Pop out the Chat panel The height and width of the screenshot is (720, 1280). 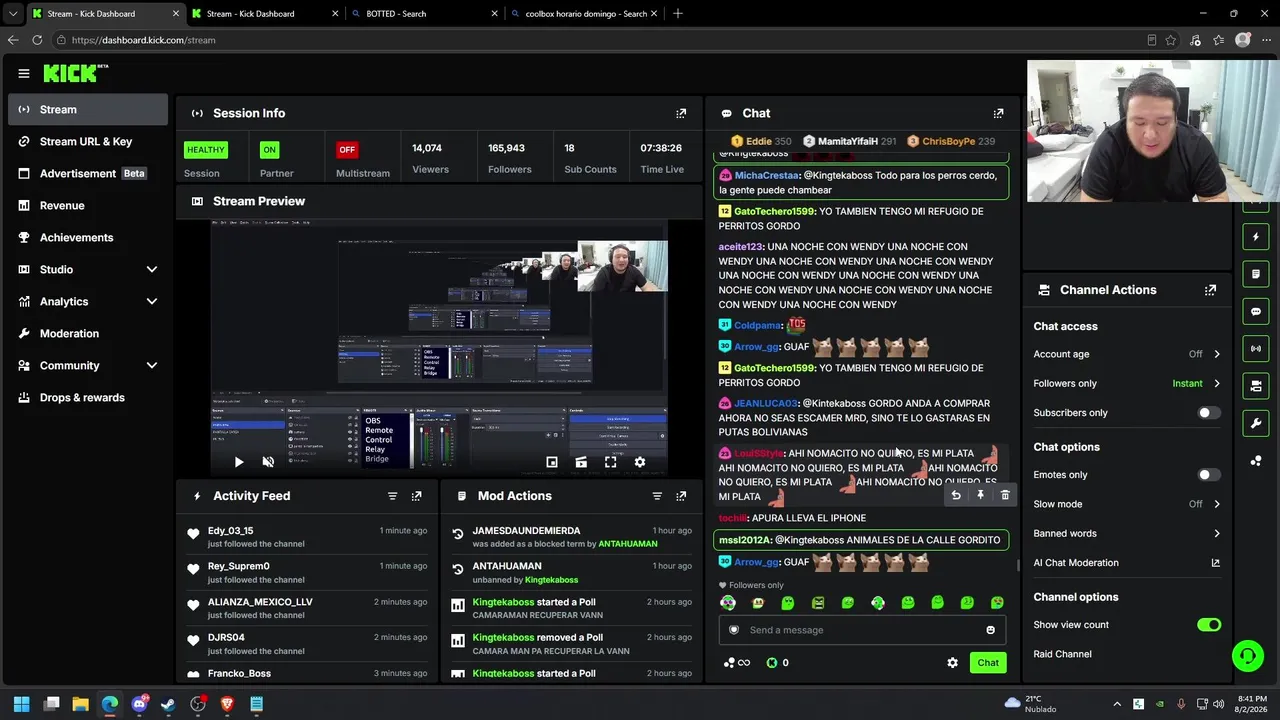[998, 114]
